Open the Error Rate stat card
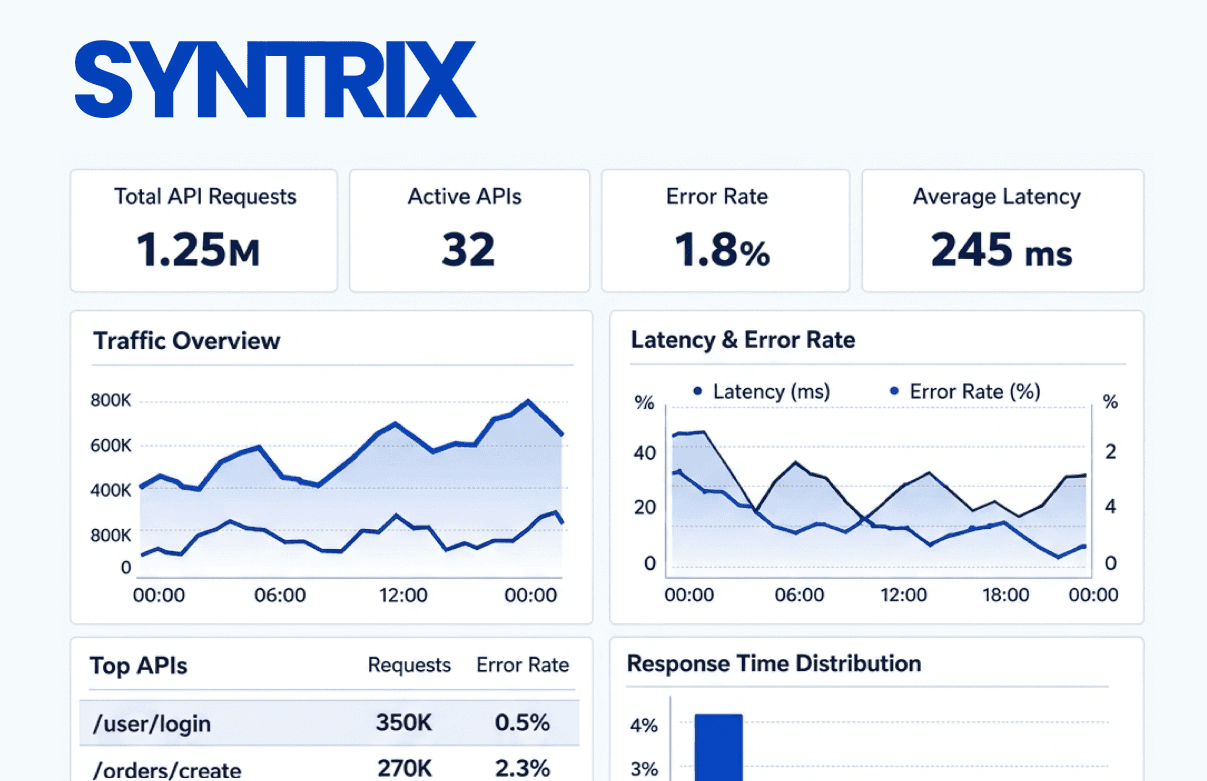1207x781 pixels. tap(725, 230)
